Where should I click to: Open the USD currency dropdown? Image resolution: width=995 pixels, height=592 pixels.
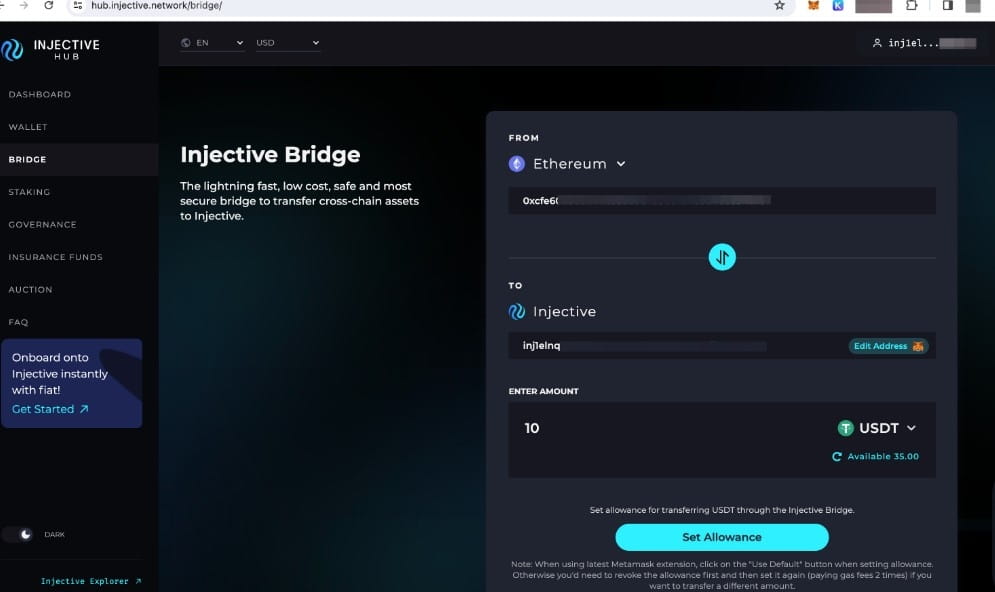point(287,43)
